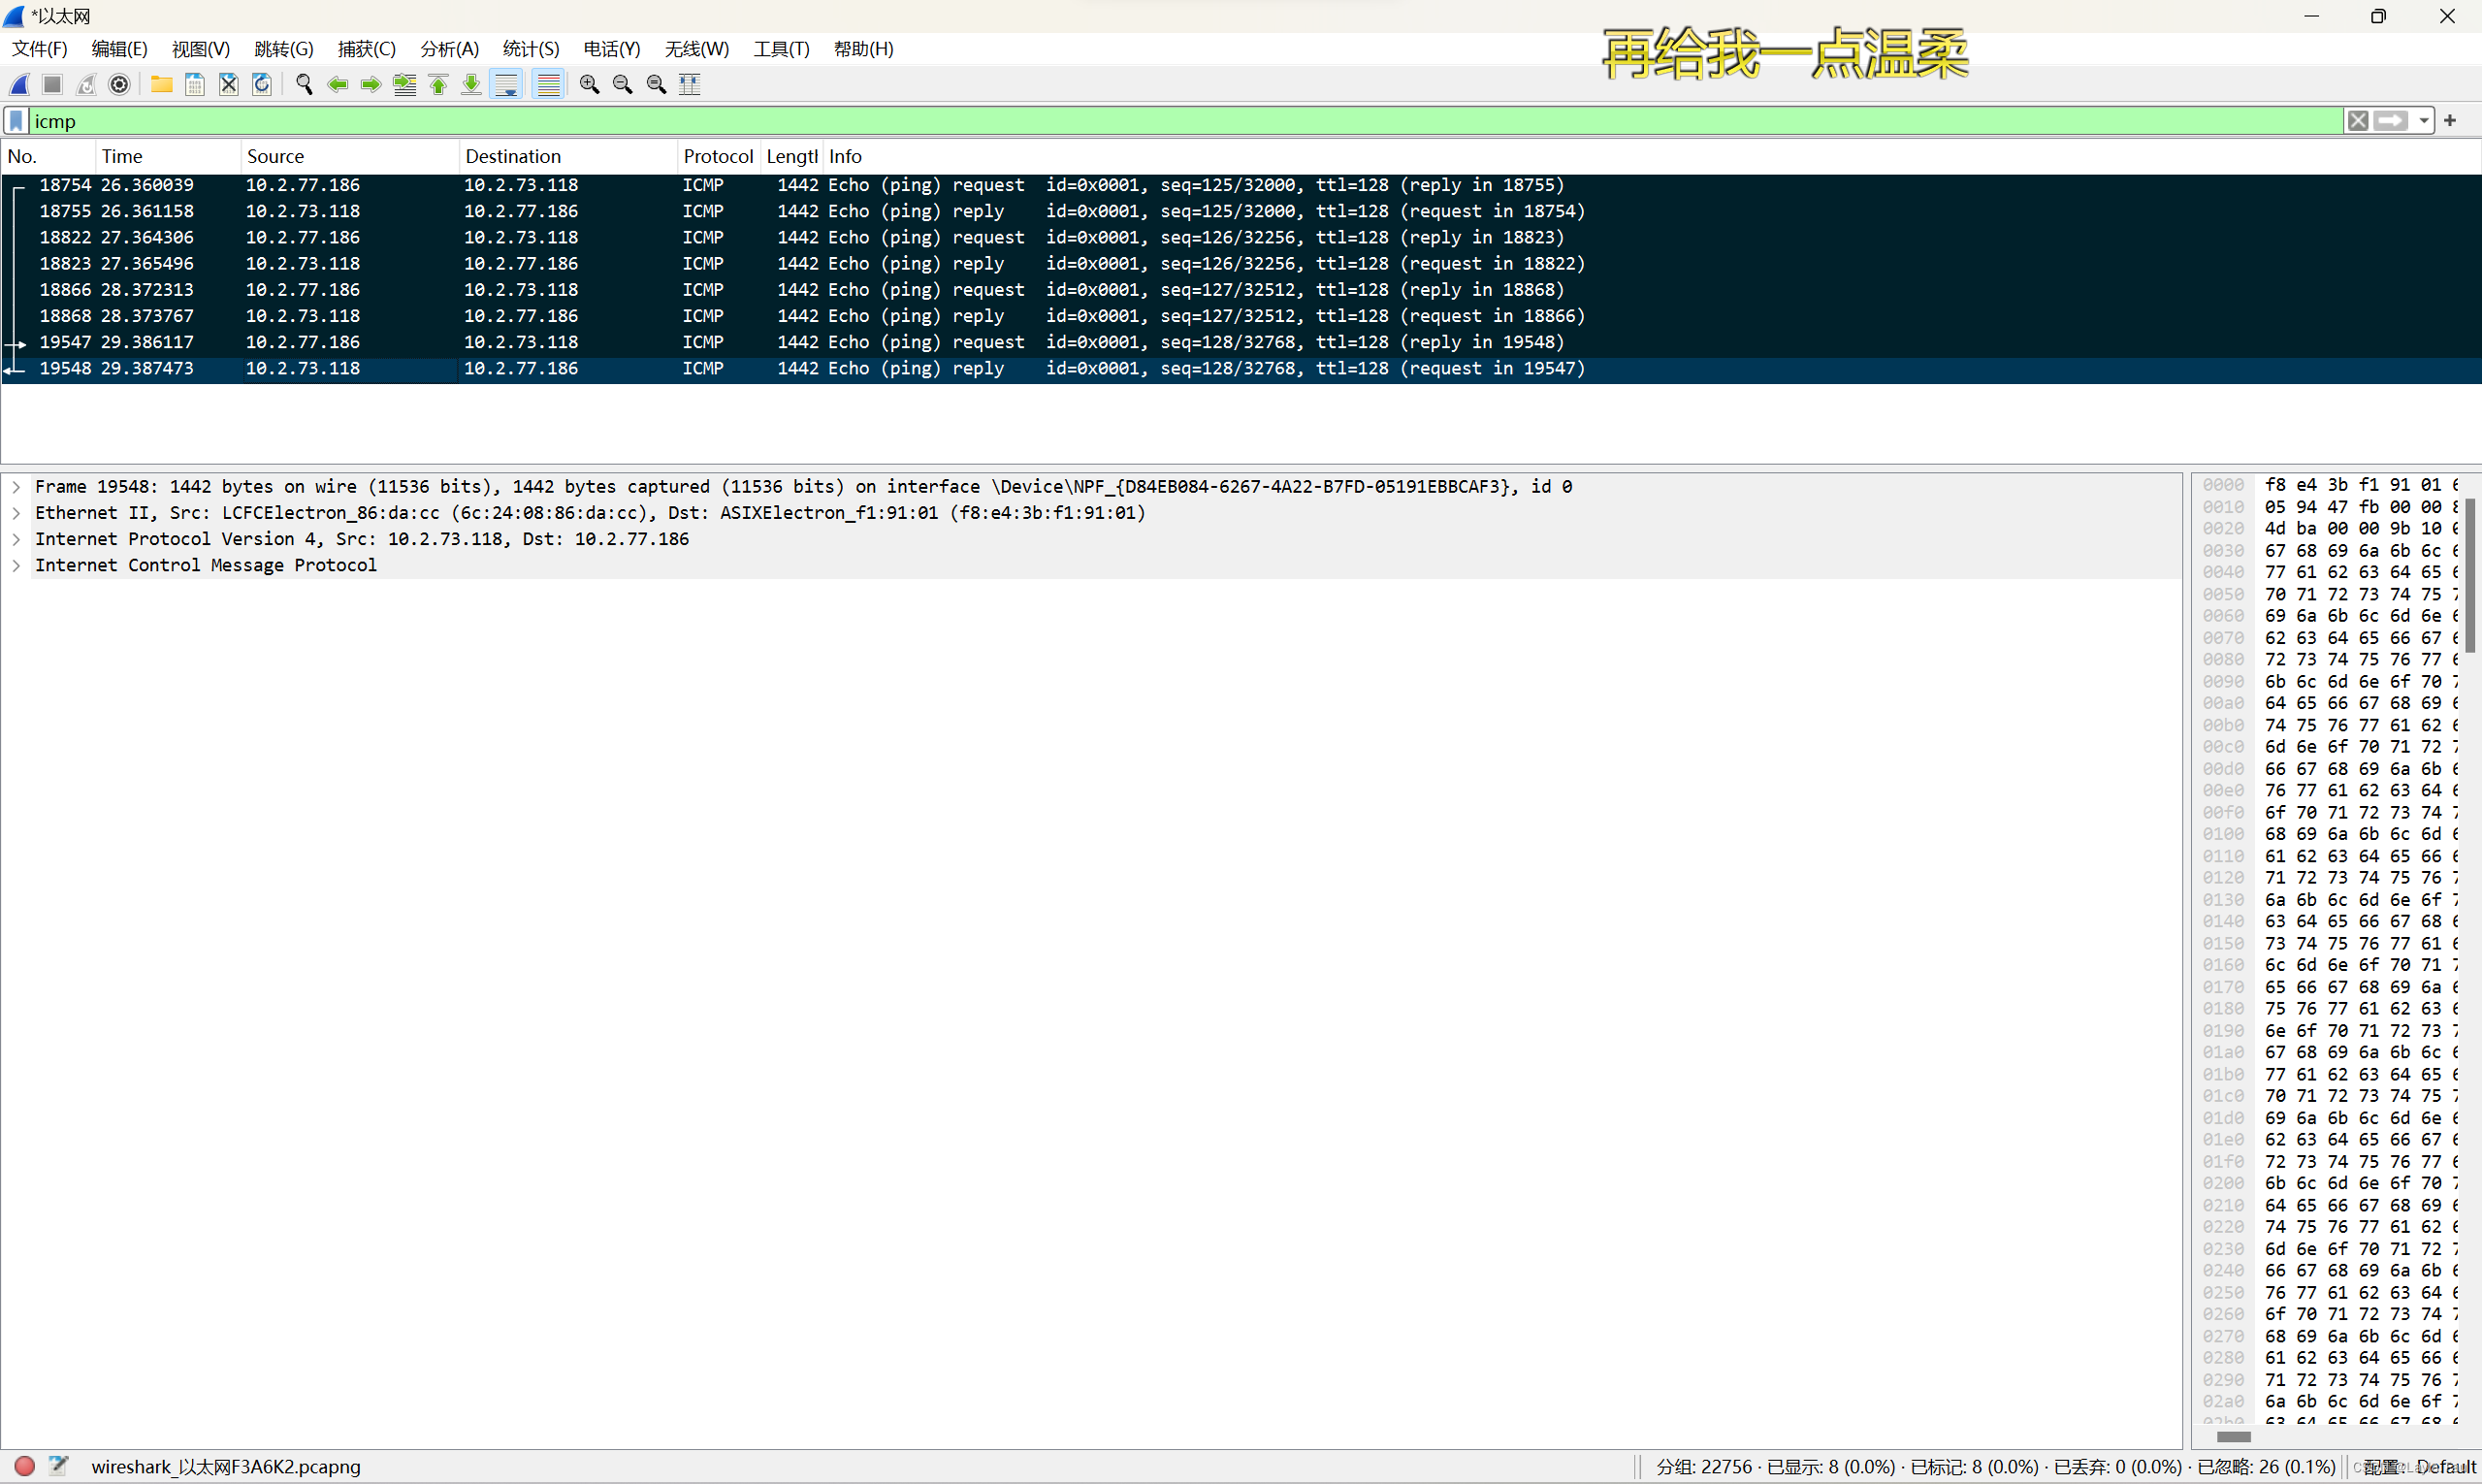
Task: Toggle packet list colorization rules
Action: (x=548, y=85)
